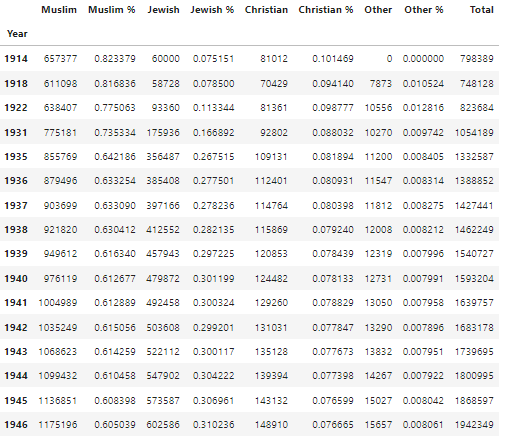510x444 pixels.
Task: Click Christian % value 0.080931
Action: pyautogui.click(x=333, y=181)
